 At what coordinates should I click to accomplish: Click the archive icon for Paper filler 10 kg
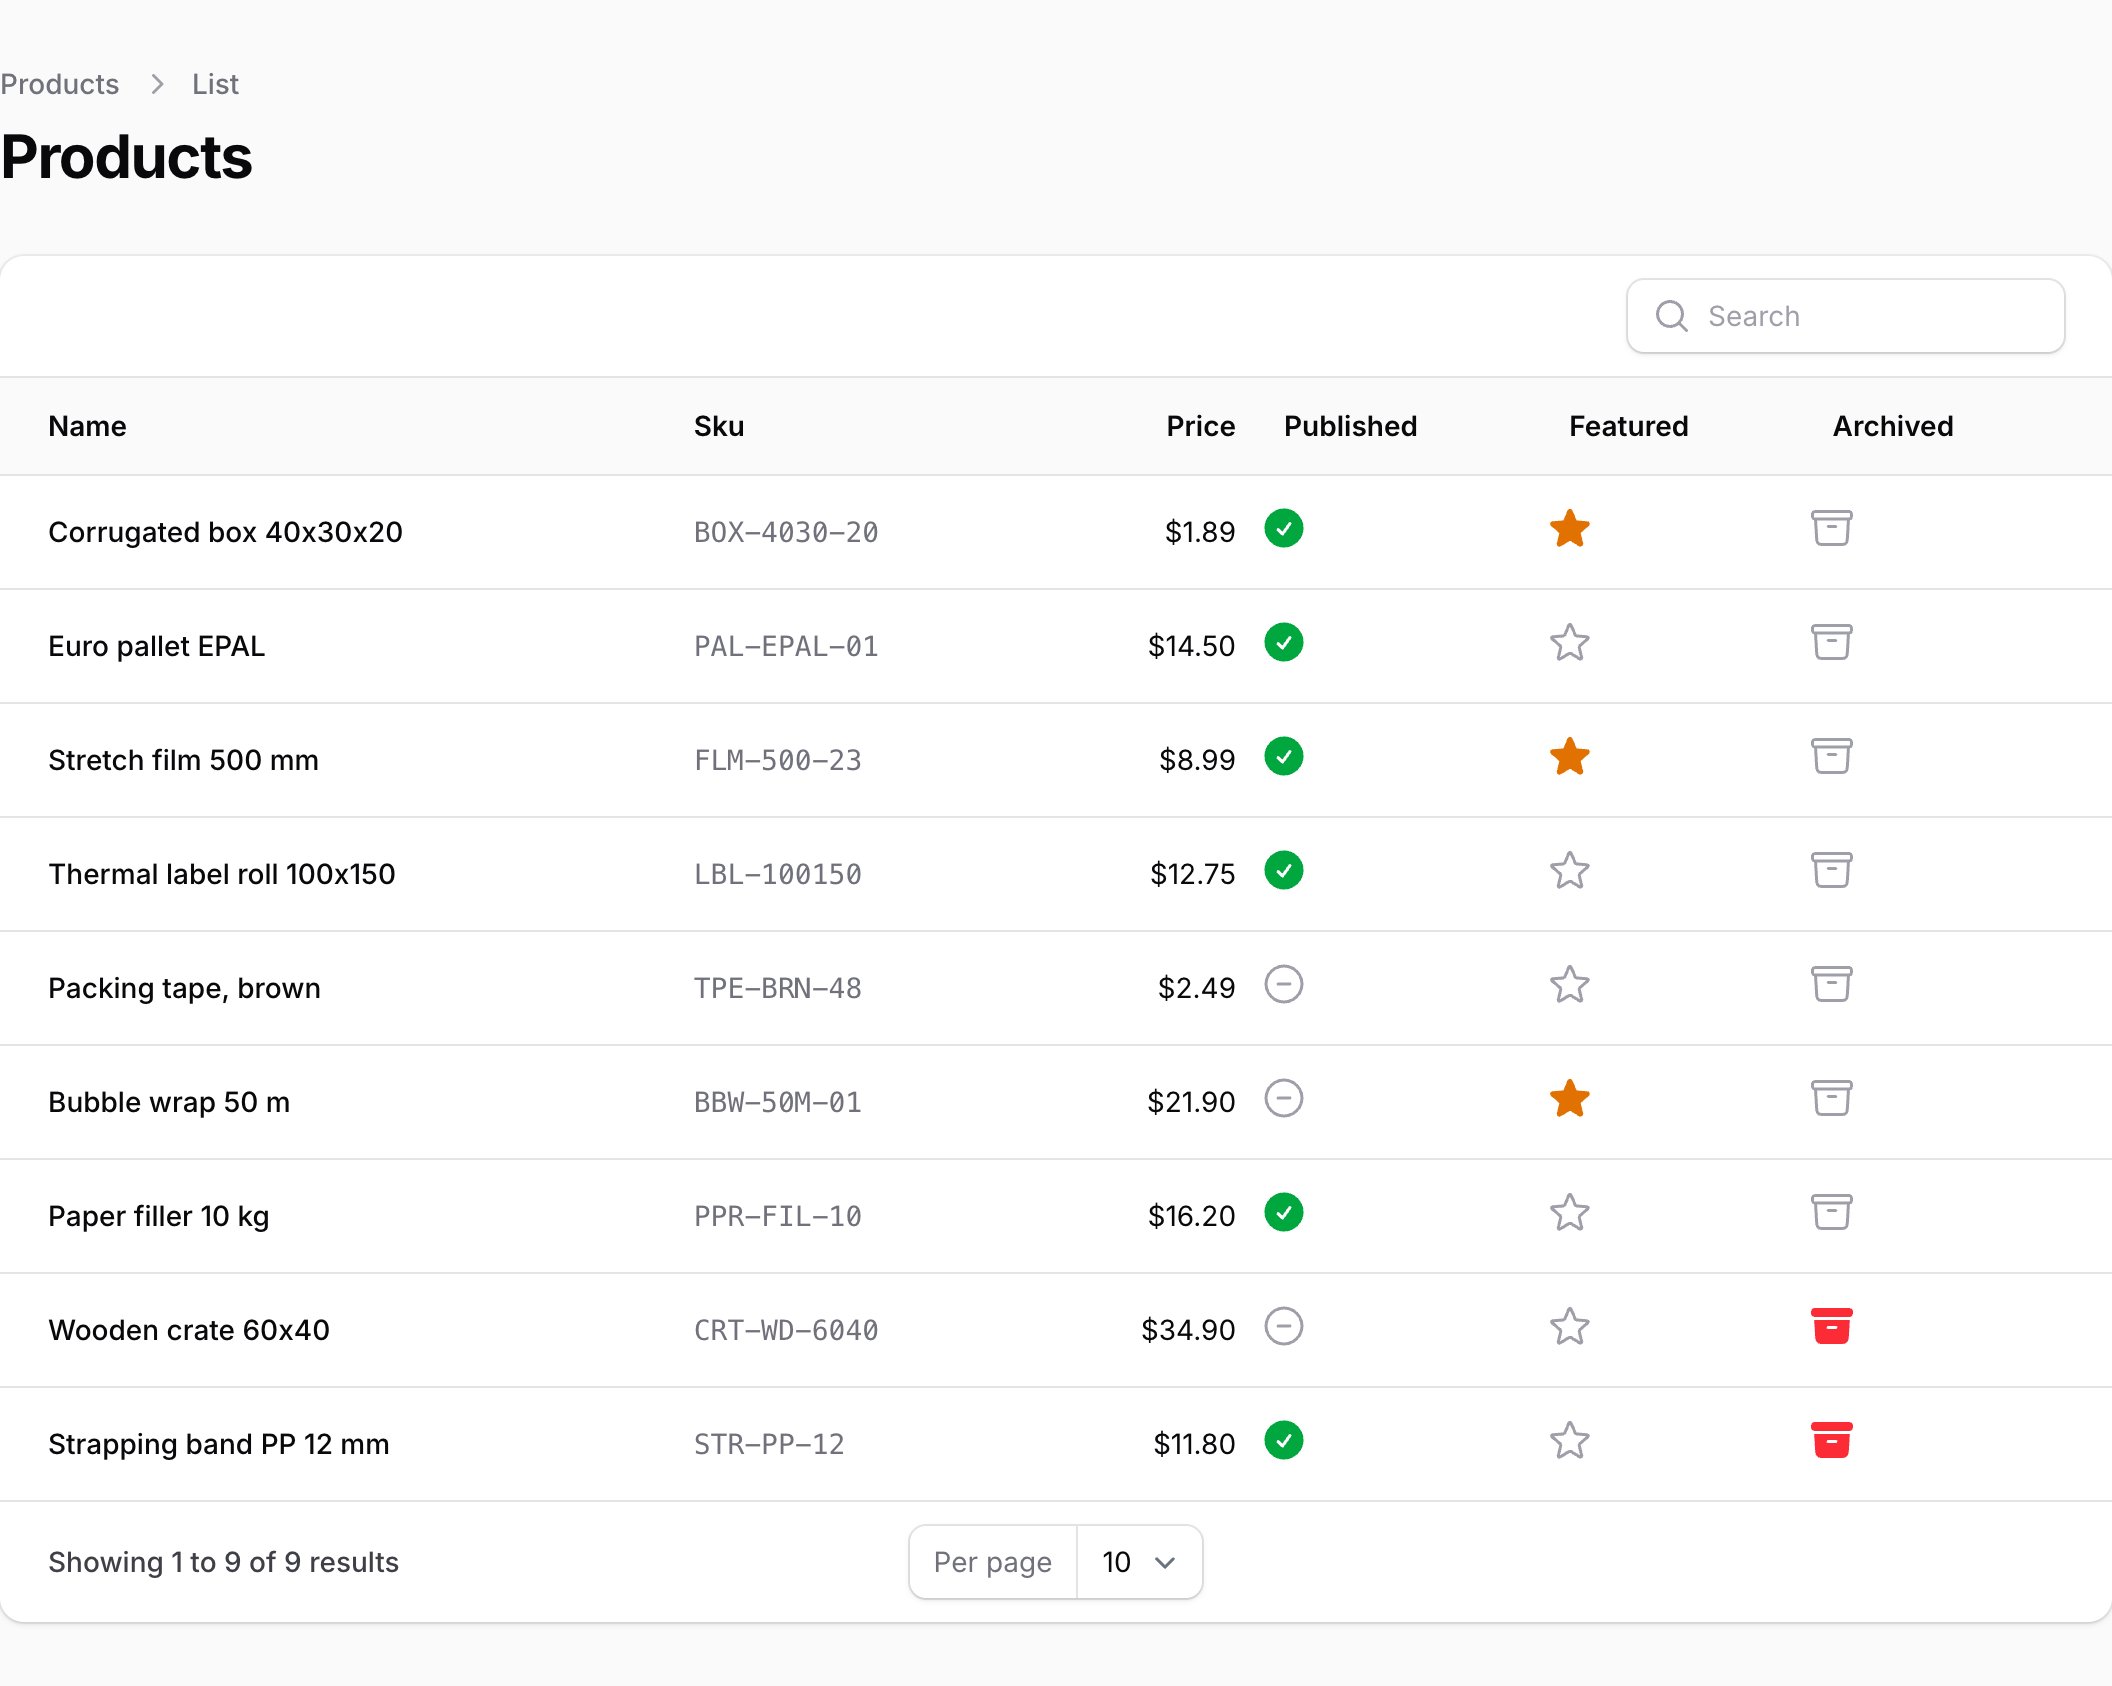tap(1831, 1212)
